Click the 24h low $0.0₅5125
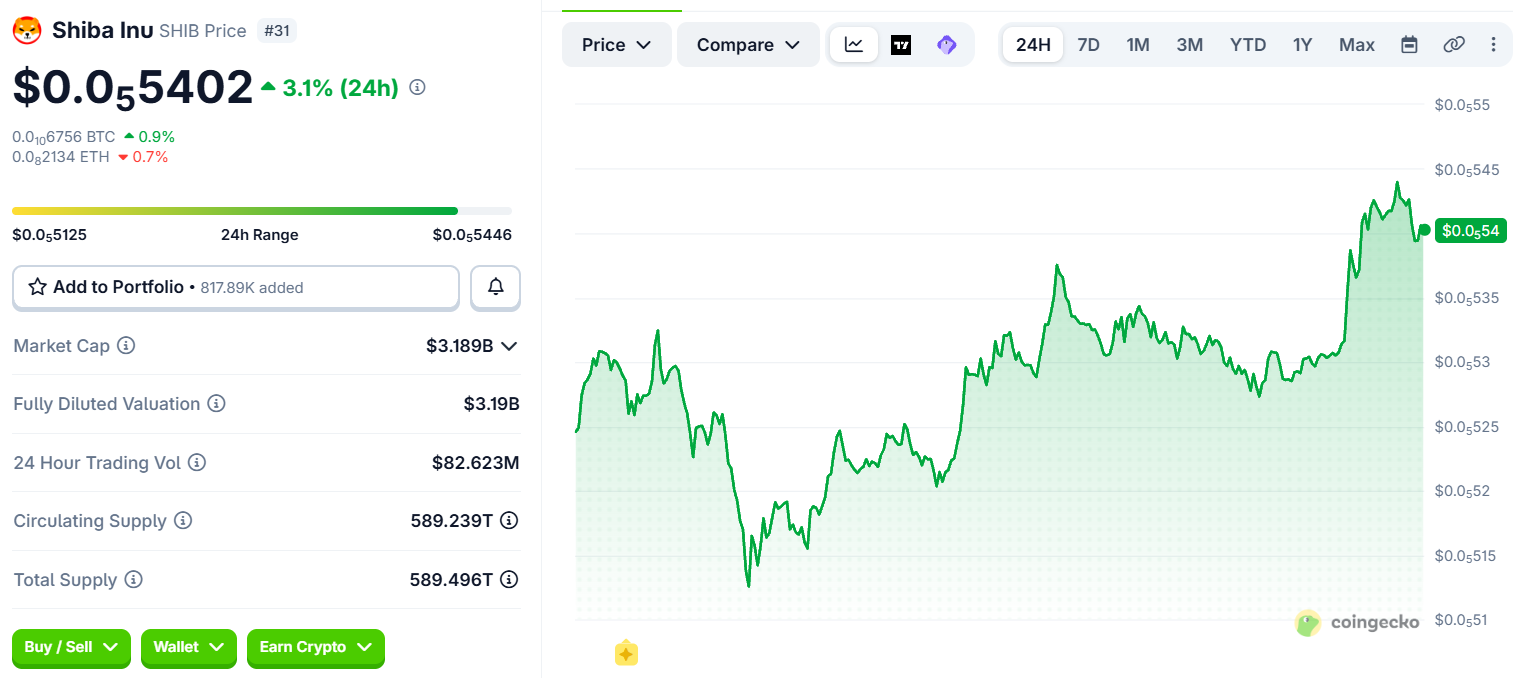This screenshot has width=1530, height=678. (49, 235)
